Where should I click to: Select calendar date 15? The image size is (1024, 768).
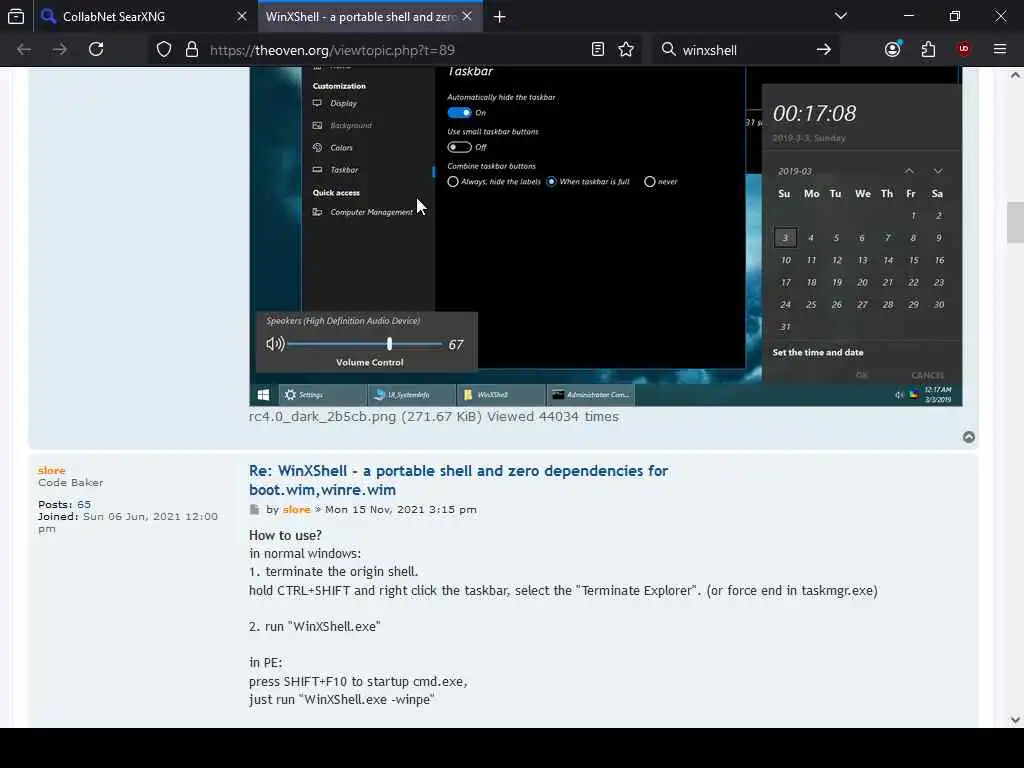click(x=913, y=260)
